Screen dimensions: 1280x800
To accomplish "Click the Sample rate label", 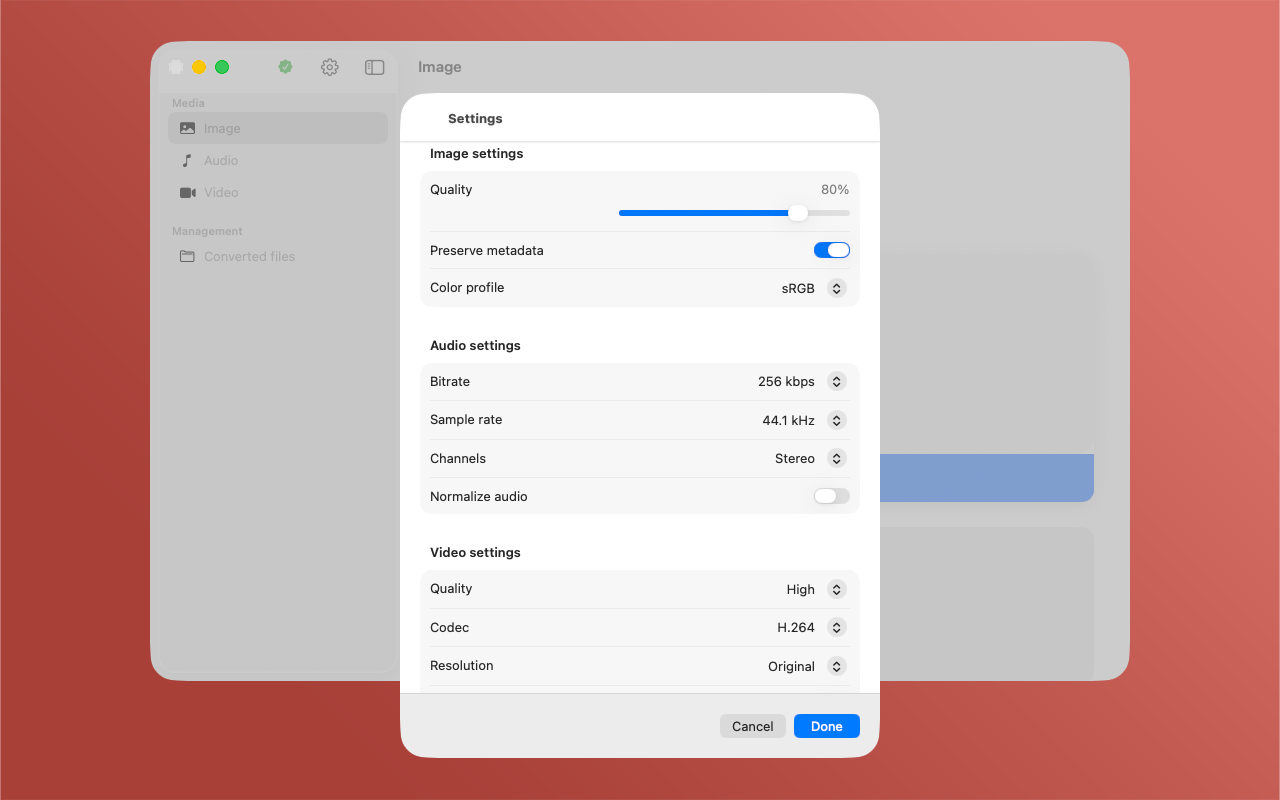I will coord(466,419).
